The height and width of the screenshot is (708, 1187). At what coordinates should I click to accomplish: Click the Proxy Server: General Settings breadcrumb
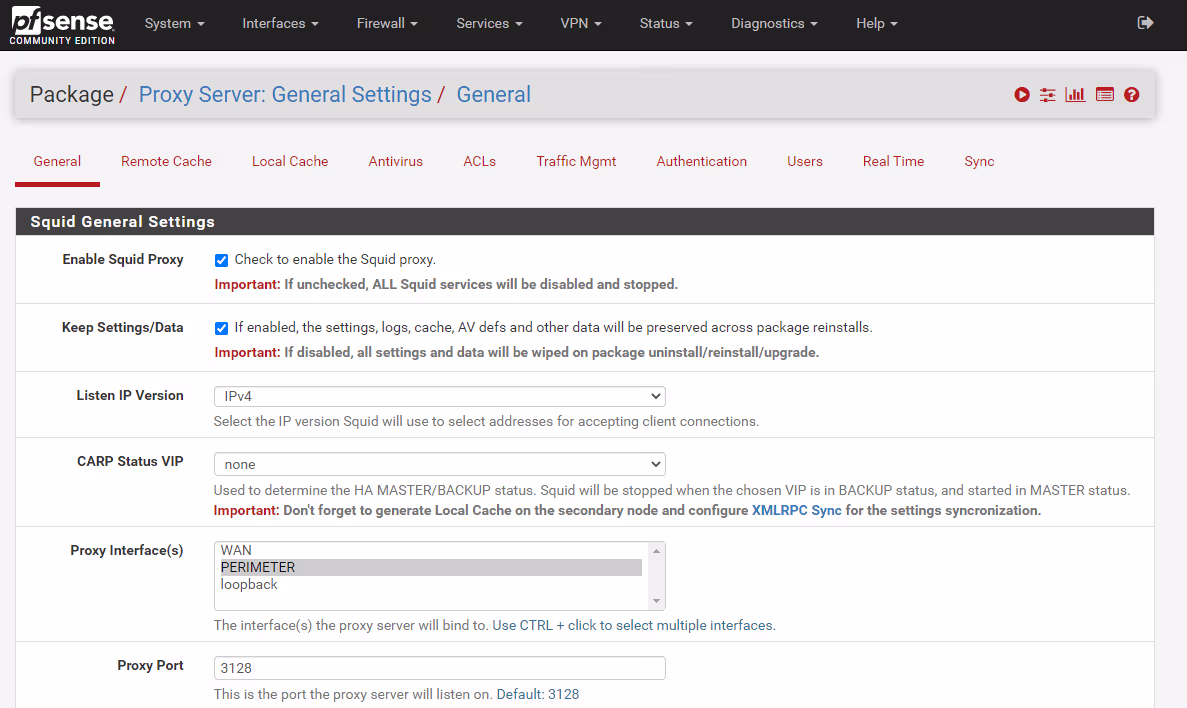(285, 95)
